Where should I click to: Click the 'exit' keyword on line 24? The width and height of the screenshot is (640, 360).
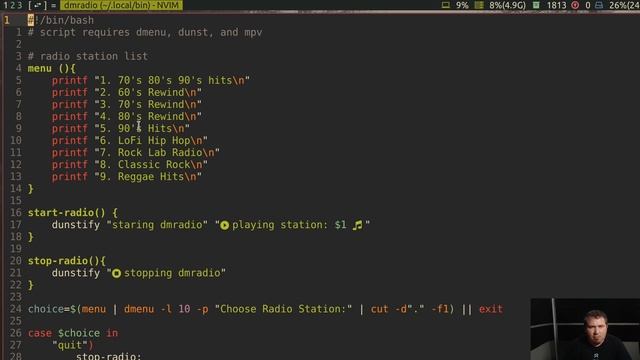point(491,309)
